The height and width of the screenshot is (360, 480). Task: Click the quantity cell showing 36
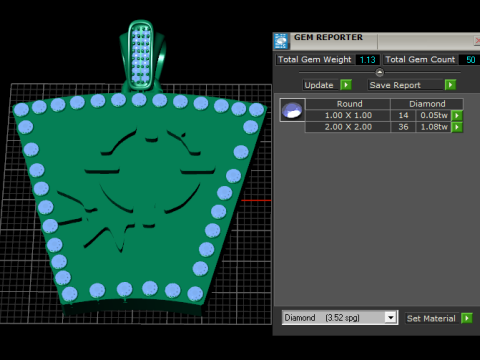(x=403, y=127)
